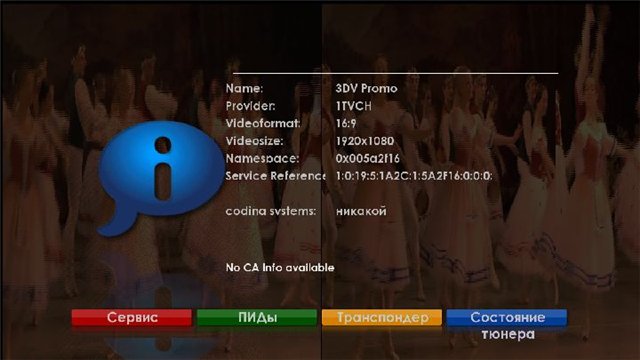
Task: Open the blue Состояние тюнера button
Action: tap(507, 318)
